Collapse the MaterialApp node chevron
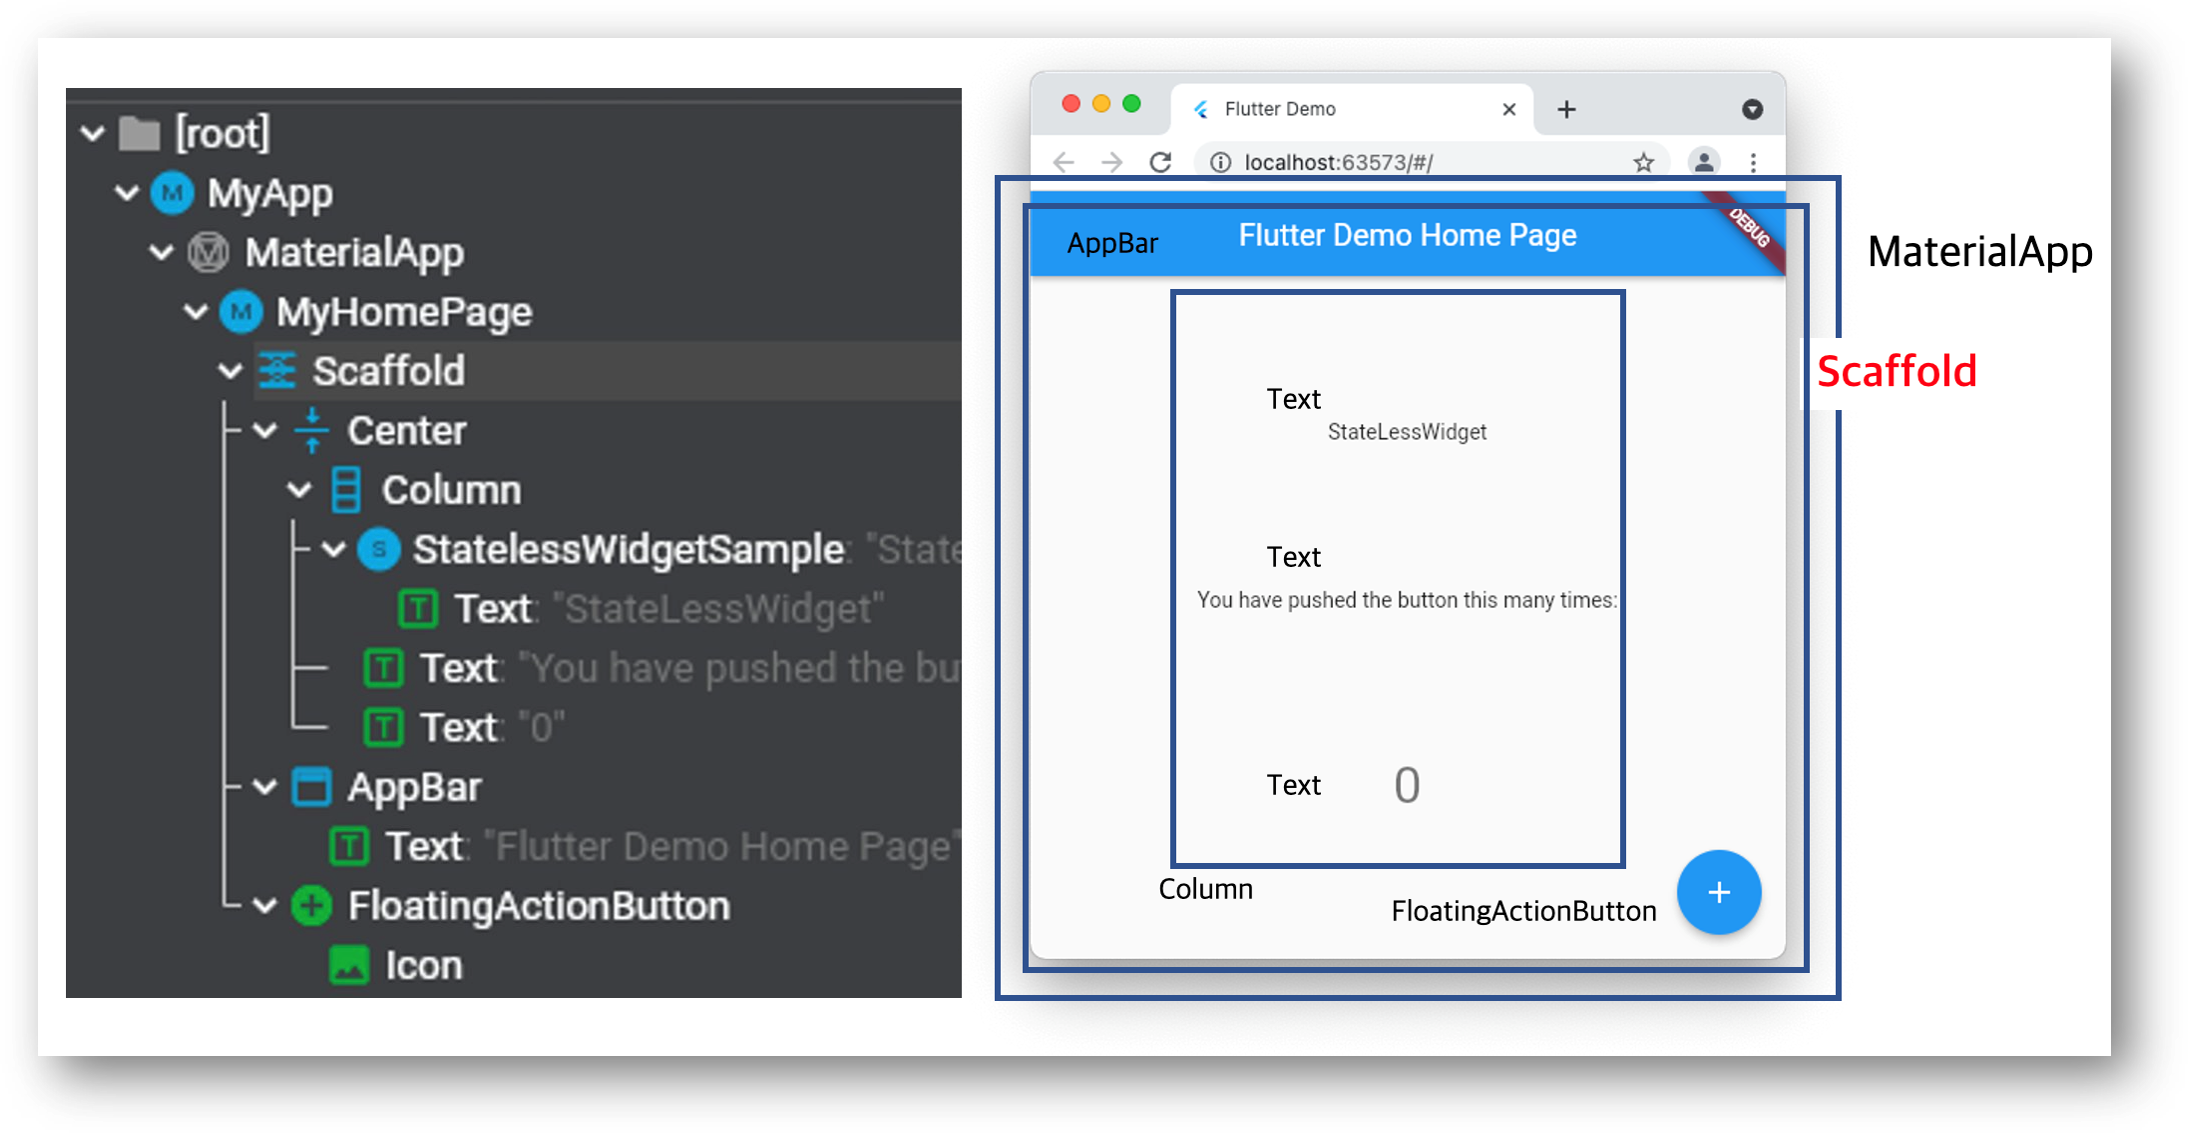This screenshot has height=1133, width=2188. tap(161, 252)
